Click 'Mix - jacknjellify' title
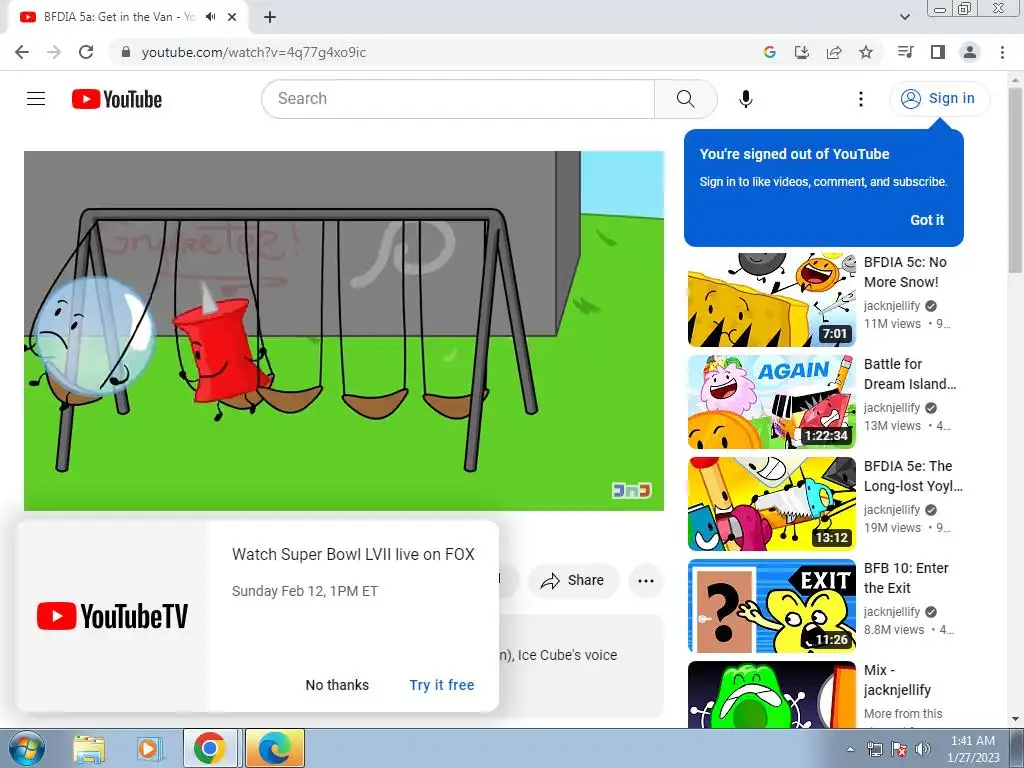This screenshot has height=768, width=1024. pos(897,680)
